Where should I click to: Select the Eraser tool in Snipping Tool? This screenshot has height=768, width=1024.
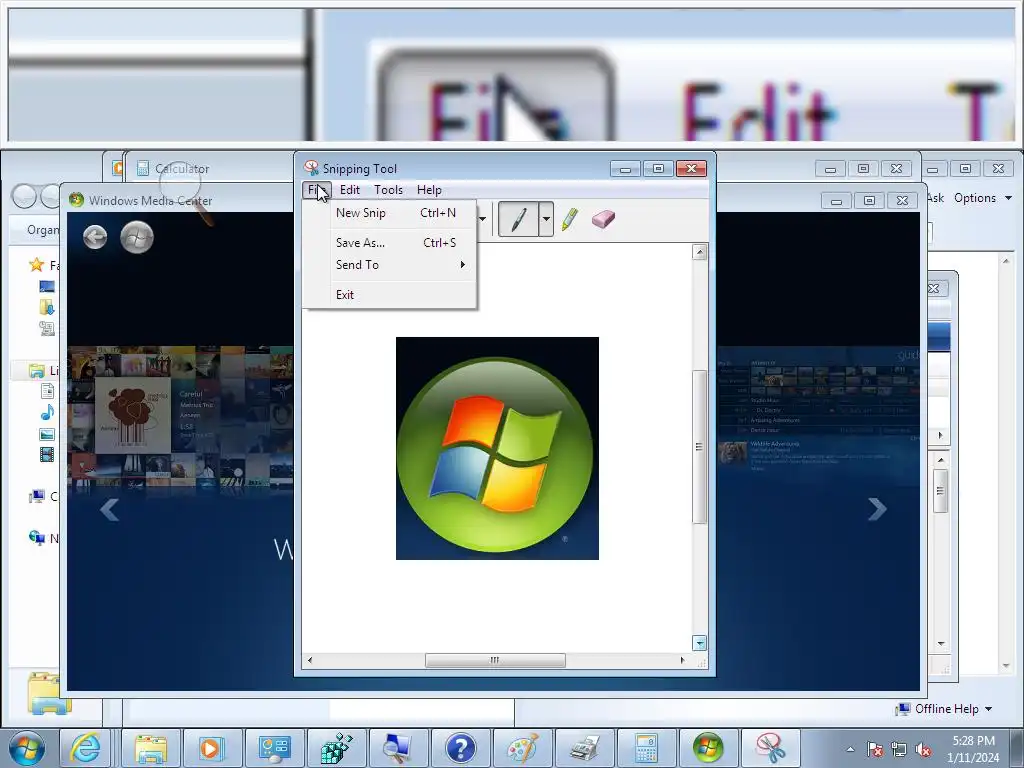pos(603,219)
